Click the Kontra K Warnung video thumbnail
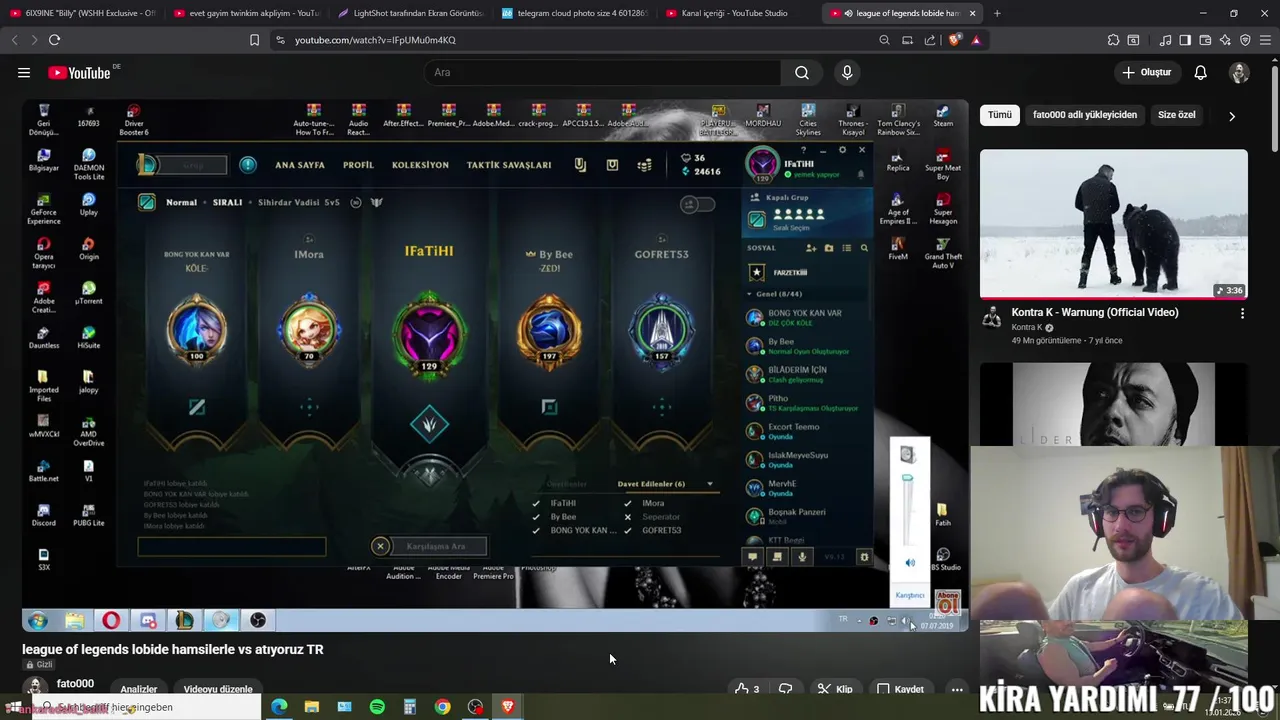This screenshot has height=720, width=1280. 1114,224
